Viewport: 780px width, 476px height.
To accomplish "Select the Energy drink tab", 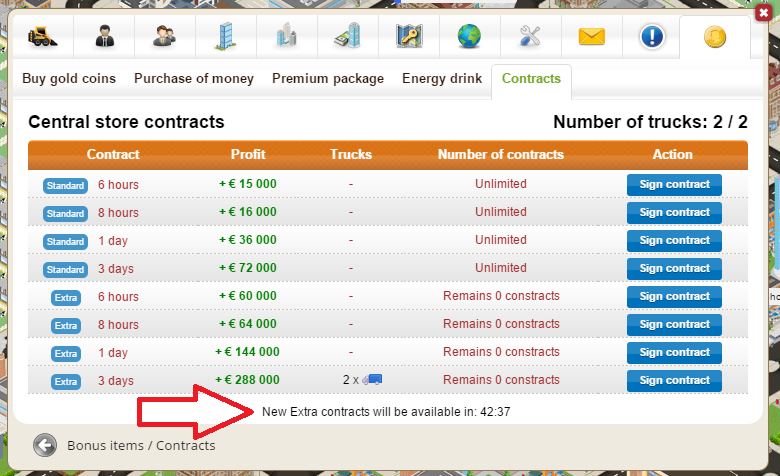I will click(442, 79).
